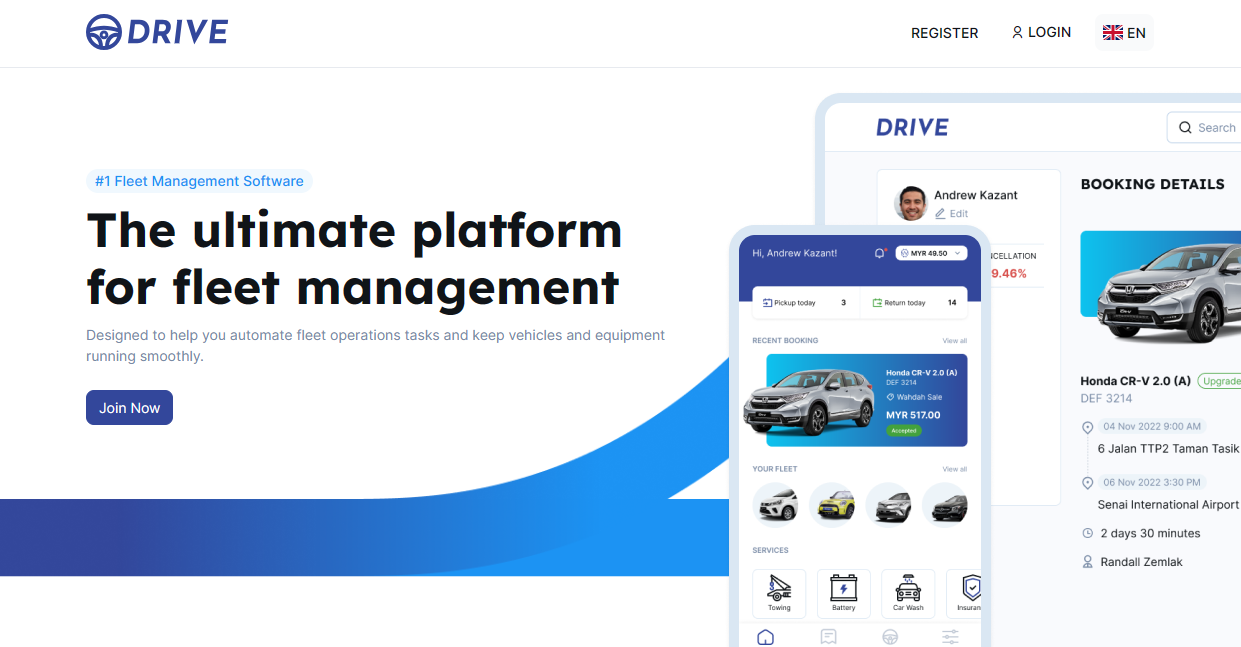Open the settings sliders icon in bottom navigation
This screenshot has height=647, width=1241.
949,636
